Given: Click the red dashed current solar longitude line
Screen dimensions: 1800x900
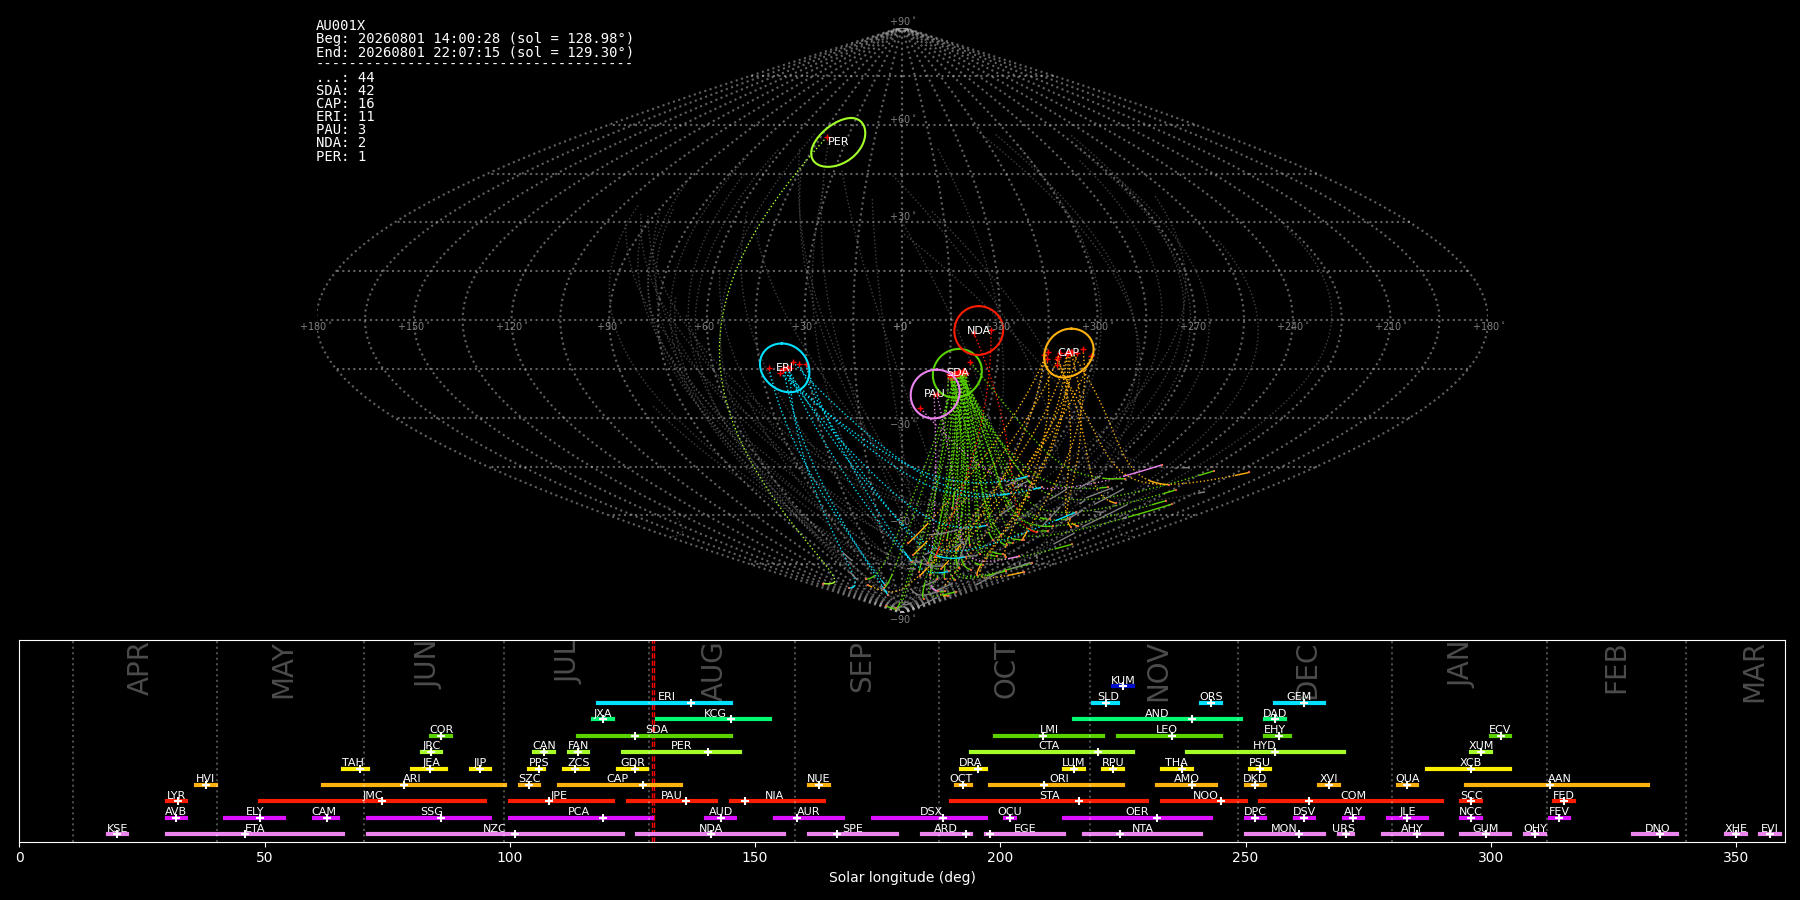Looking at the screenshot, I should coord(653,741).
